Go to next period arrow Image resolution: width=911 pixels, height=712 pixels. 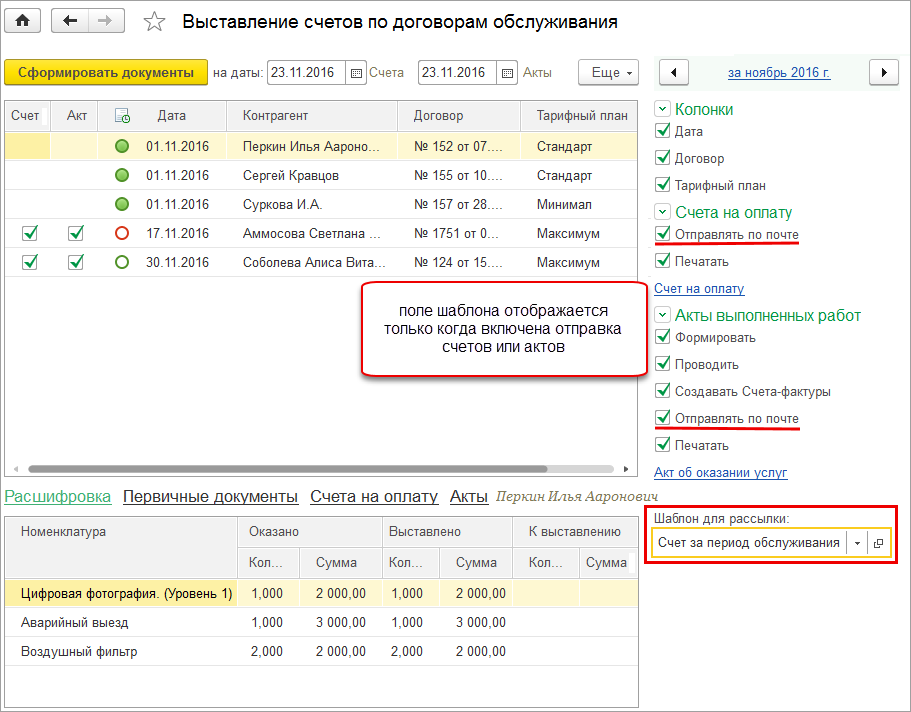tap(884, 73)
